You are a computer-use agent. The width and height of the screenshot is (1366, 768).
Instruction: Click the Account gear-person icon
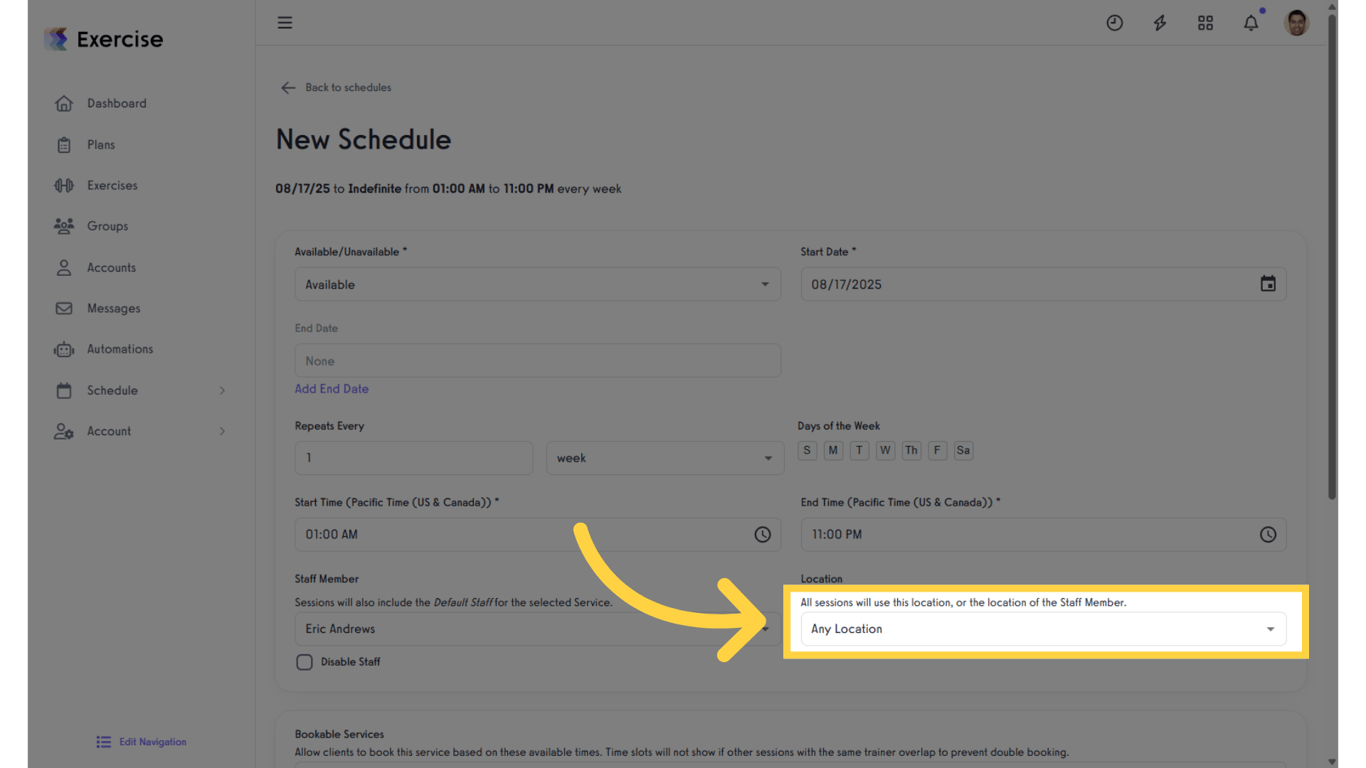coord(64,432)
